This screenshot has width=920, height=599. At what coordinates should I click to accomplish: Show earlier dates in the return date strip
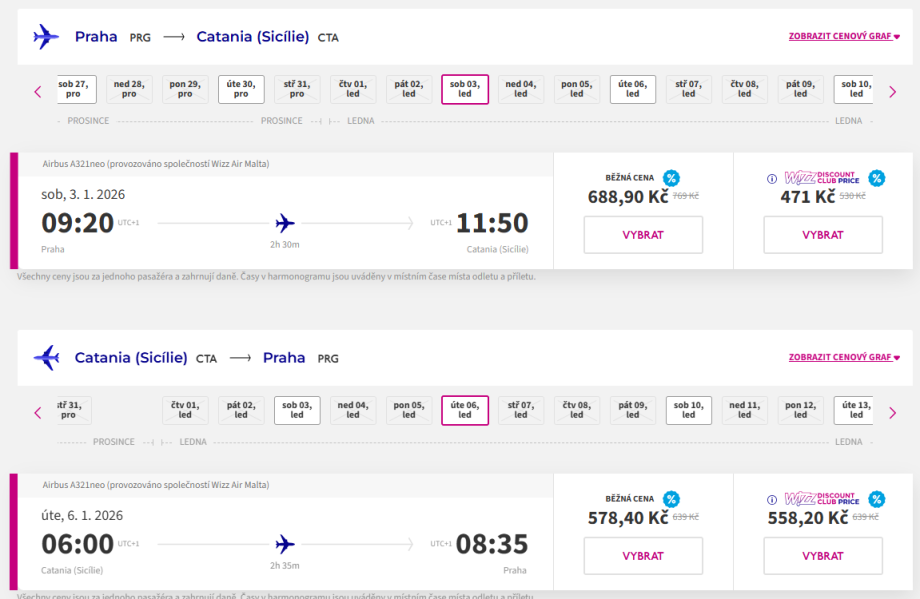(38, 411)
